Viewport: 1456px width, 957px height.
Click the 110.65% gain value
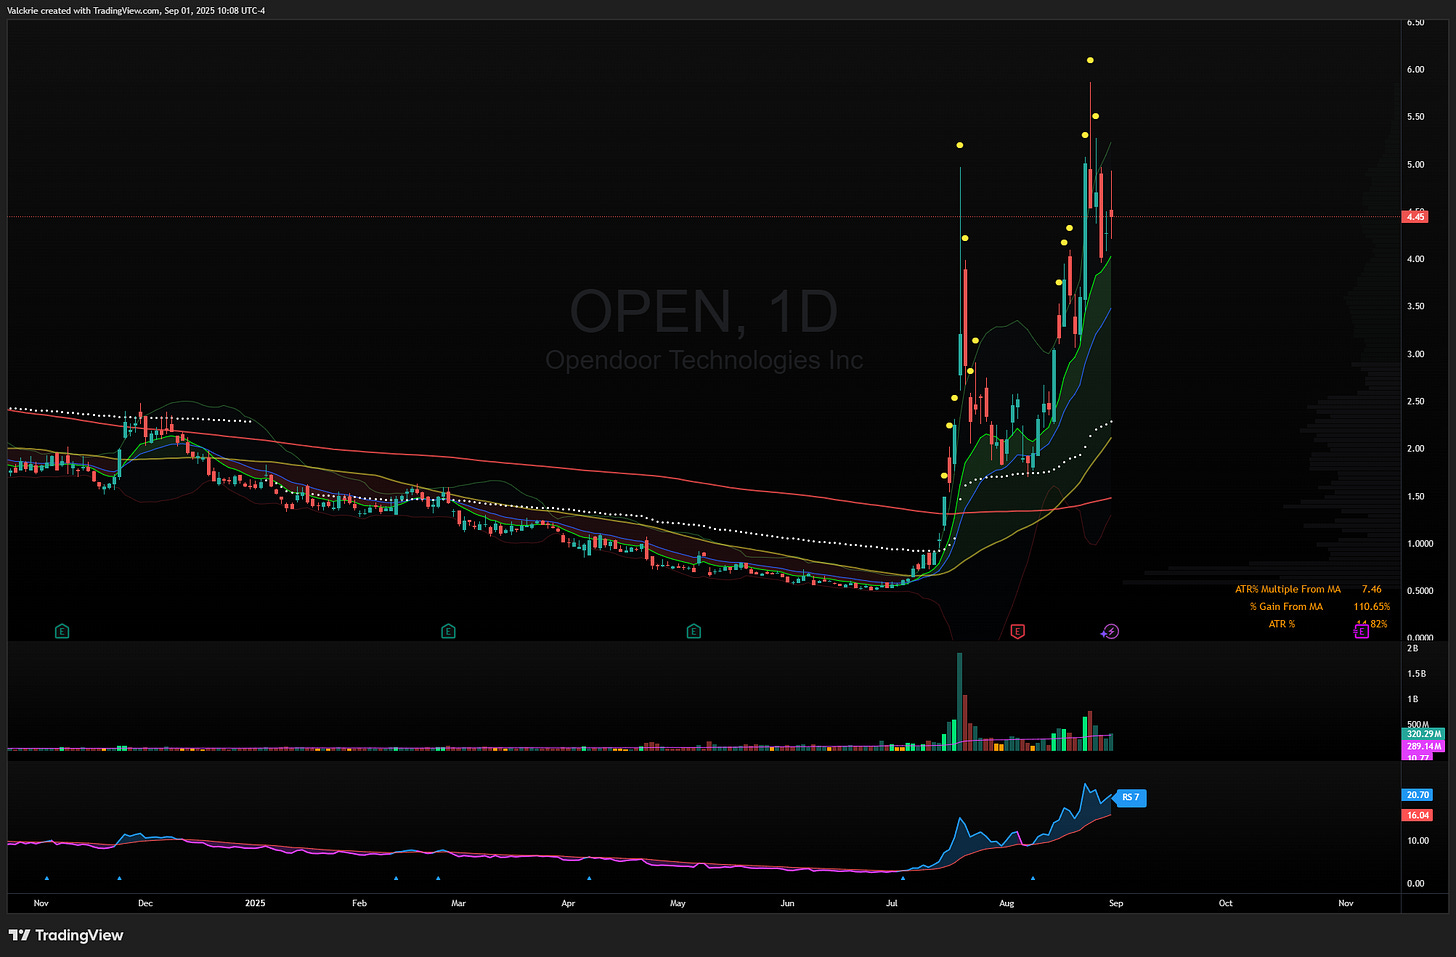pos(1372,606)
